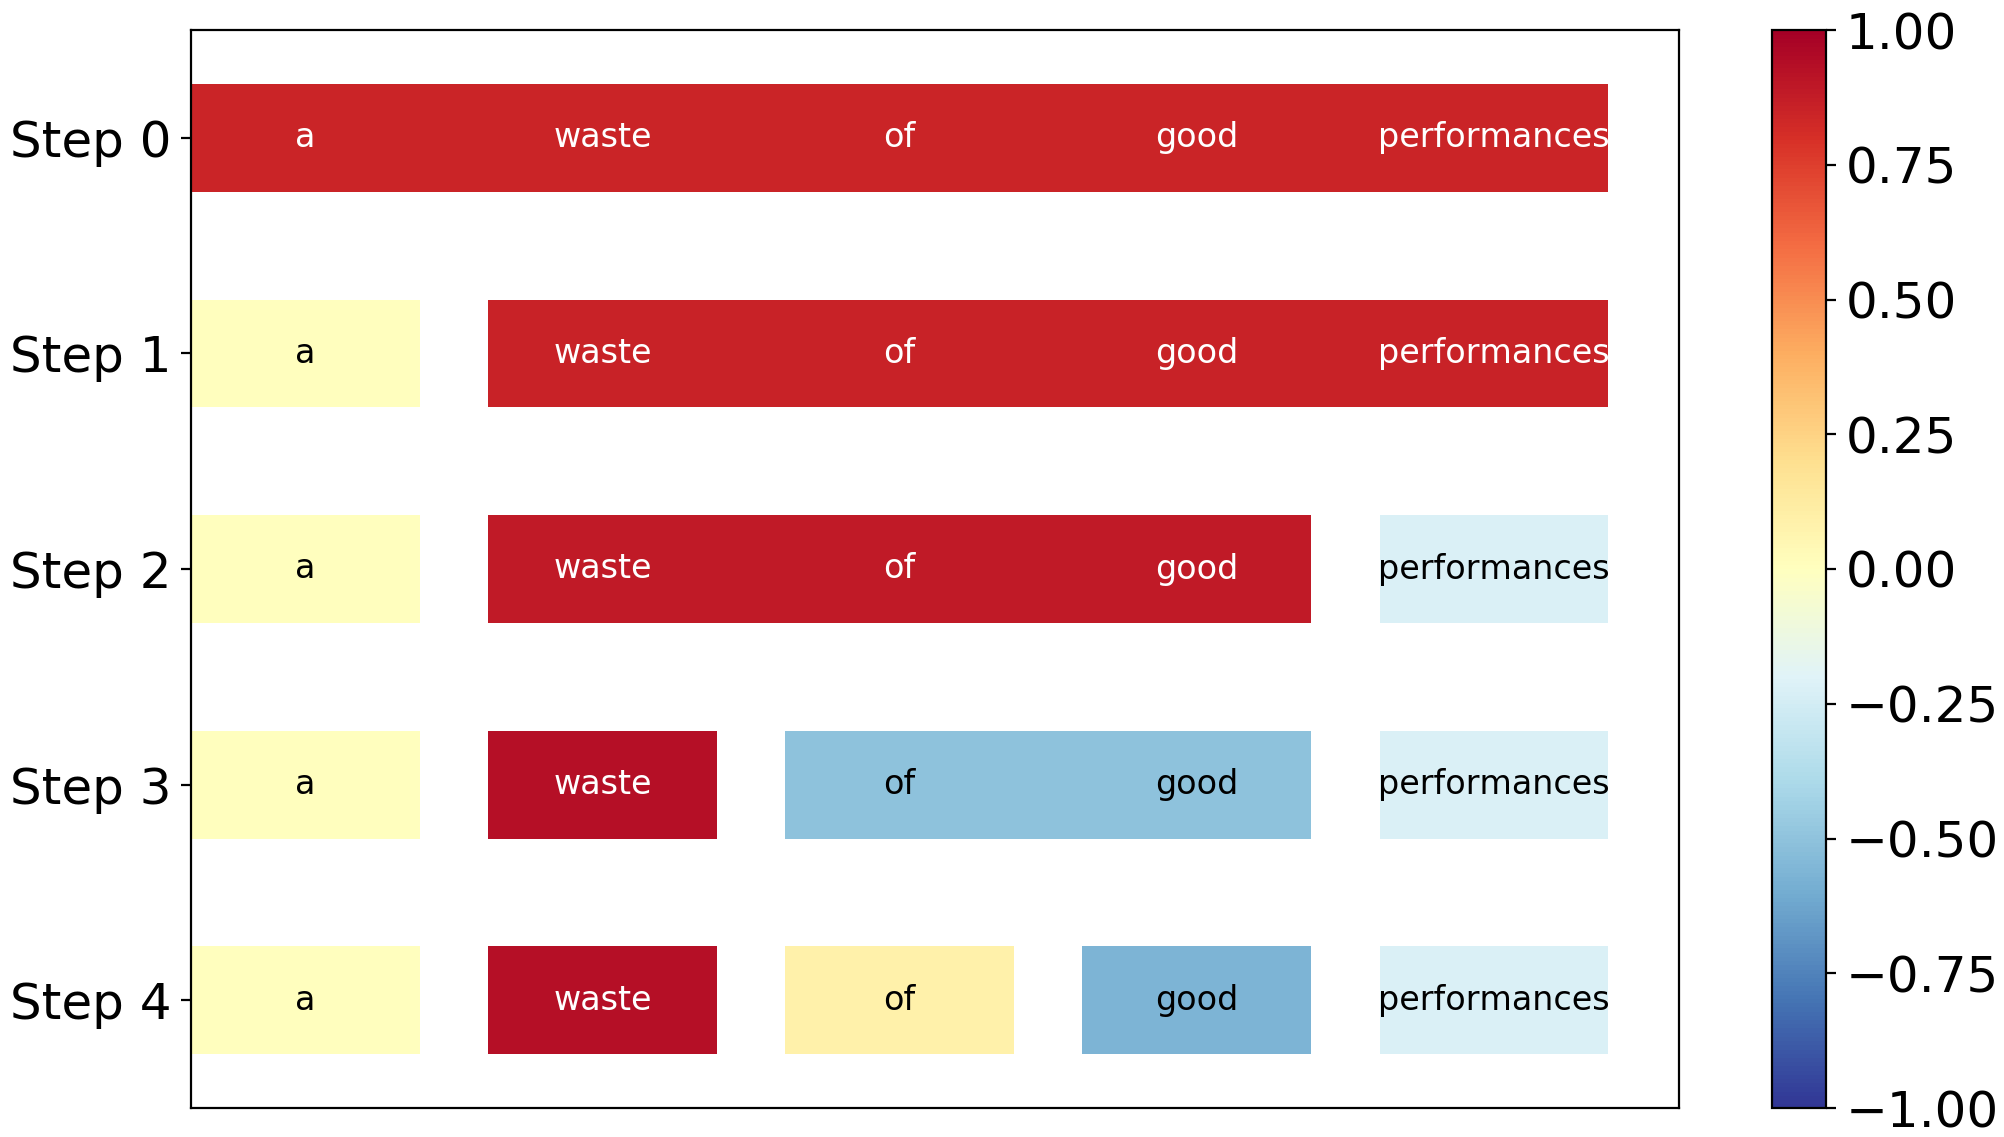
Task: Select the yellow 'a' box in Step 1
Action: [305, 353]
